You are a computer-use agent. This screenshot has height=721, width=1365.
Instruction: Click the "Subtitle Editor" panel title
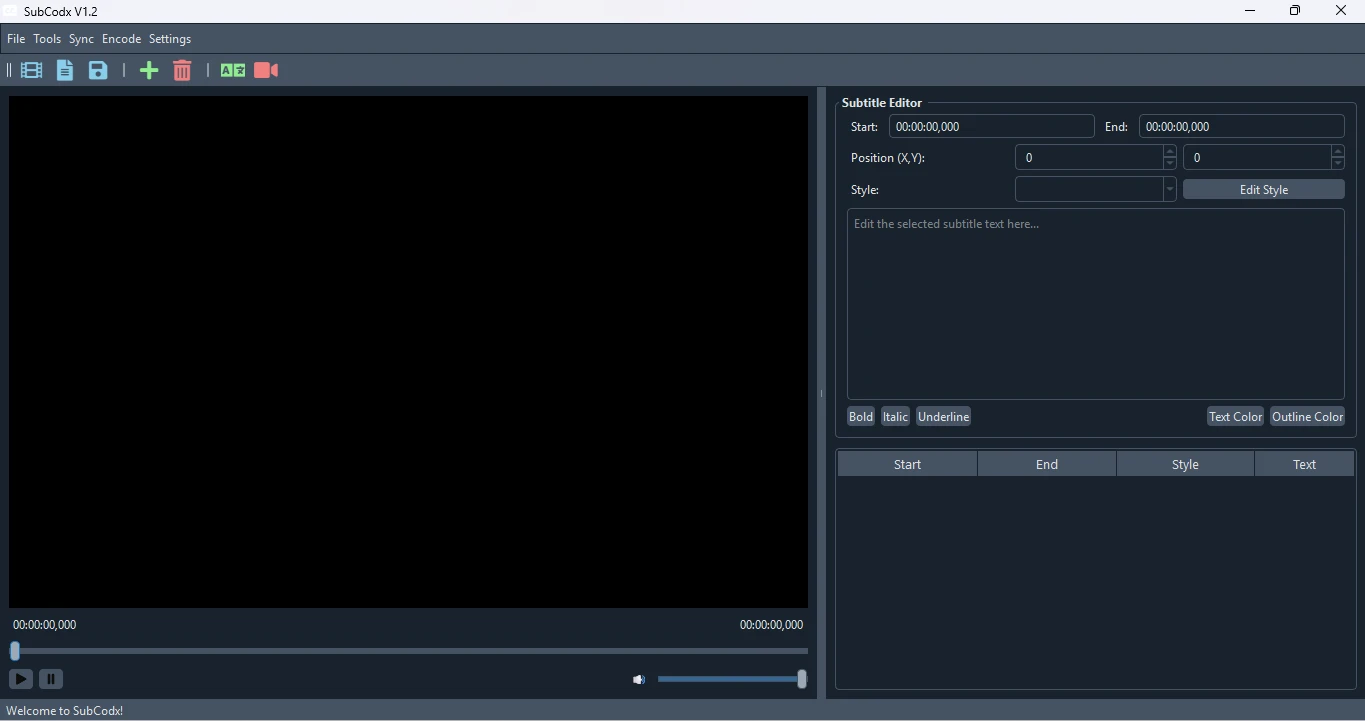point(882,103)
